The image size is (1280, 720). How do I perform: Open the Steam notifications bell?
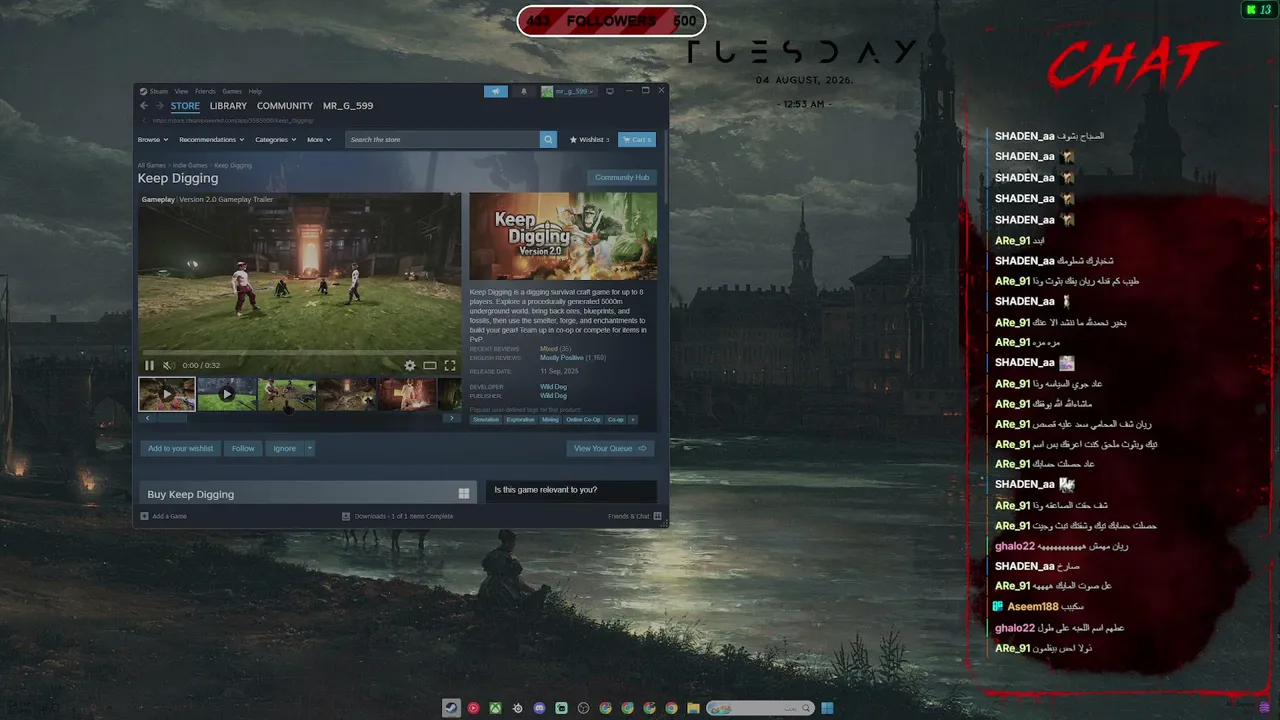[x=523, y=91]
